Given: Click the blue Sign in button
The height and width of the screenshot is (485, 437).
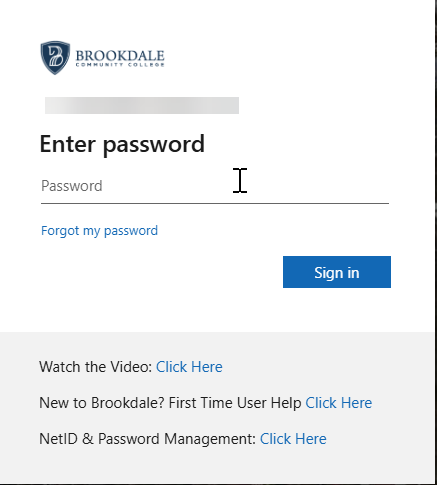Looking at the screenshot, I should click(x=337, y=272).
